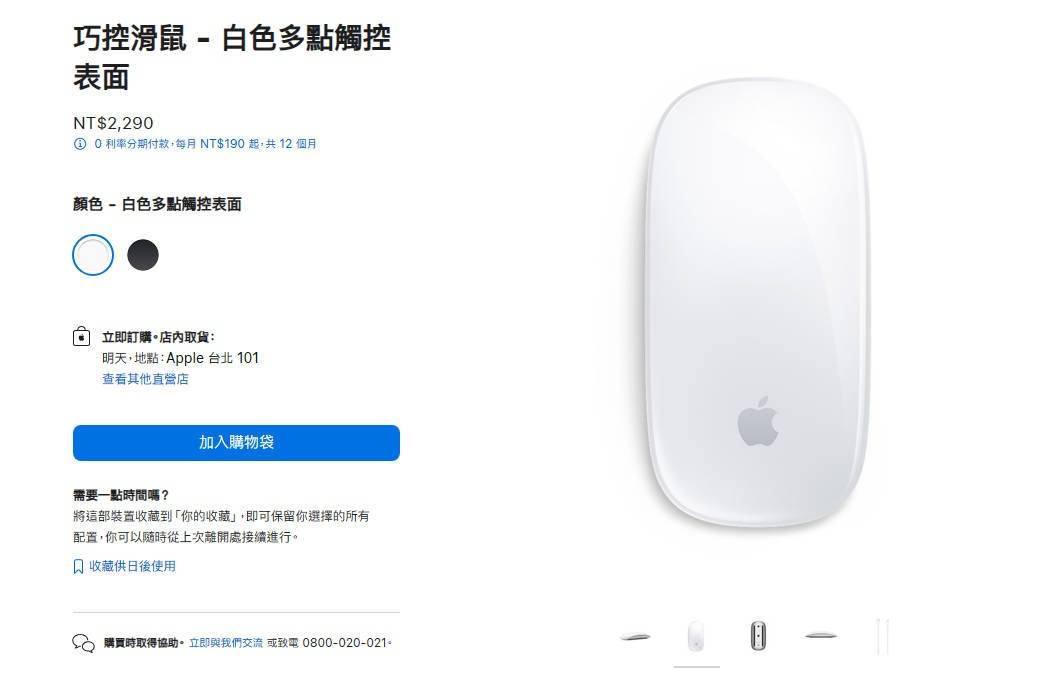The width and height of the screenshot is (1050, 699).
Task: Click the 加入購物袋 button
Action: tap(236, 443)
